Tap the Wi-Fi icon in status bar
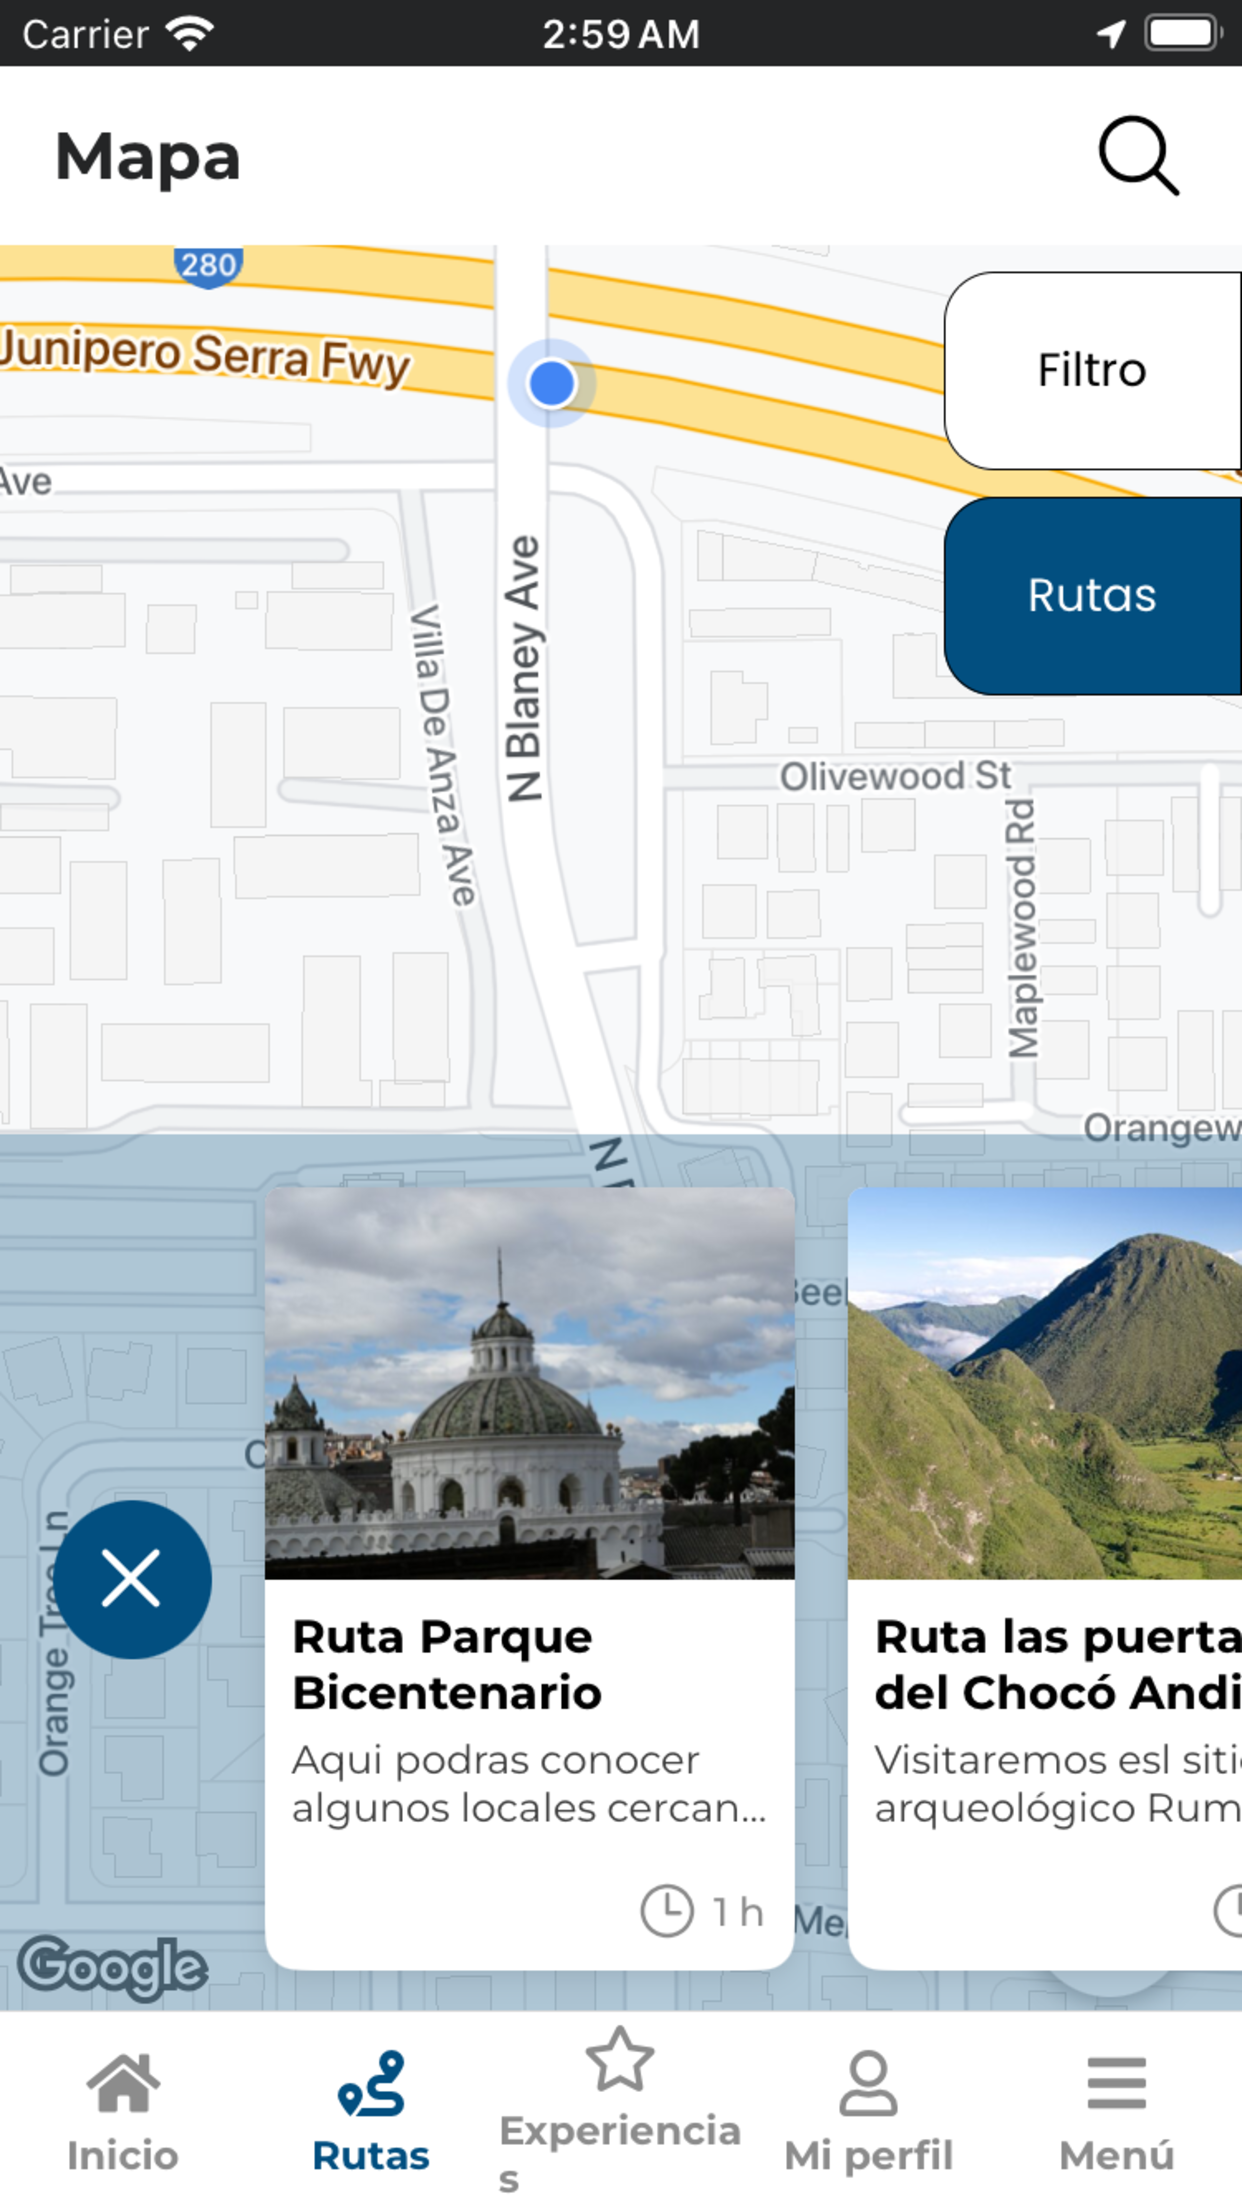Screen dimensions: 1242x2208 click(x=191, y=33)
